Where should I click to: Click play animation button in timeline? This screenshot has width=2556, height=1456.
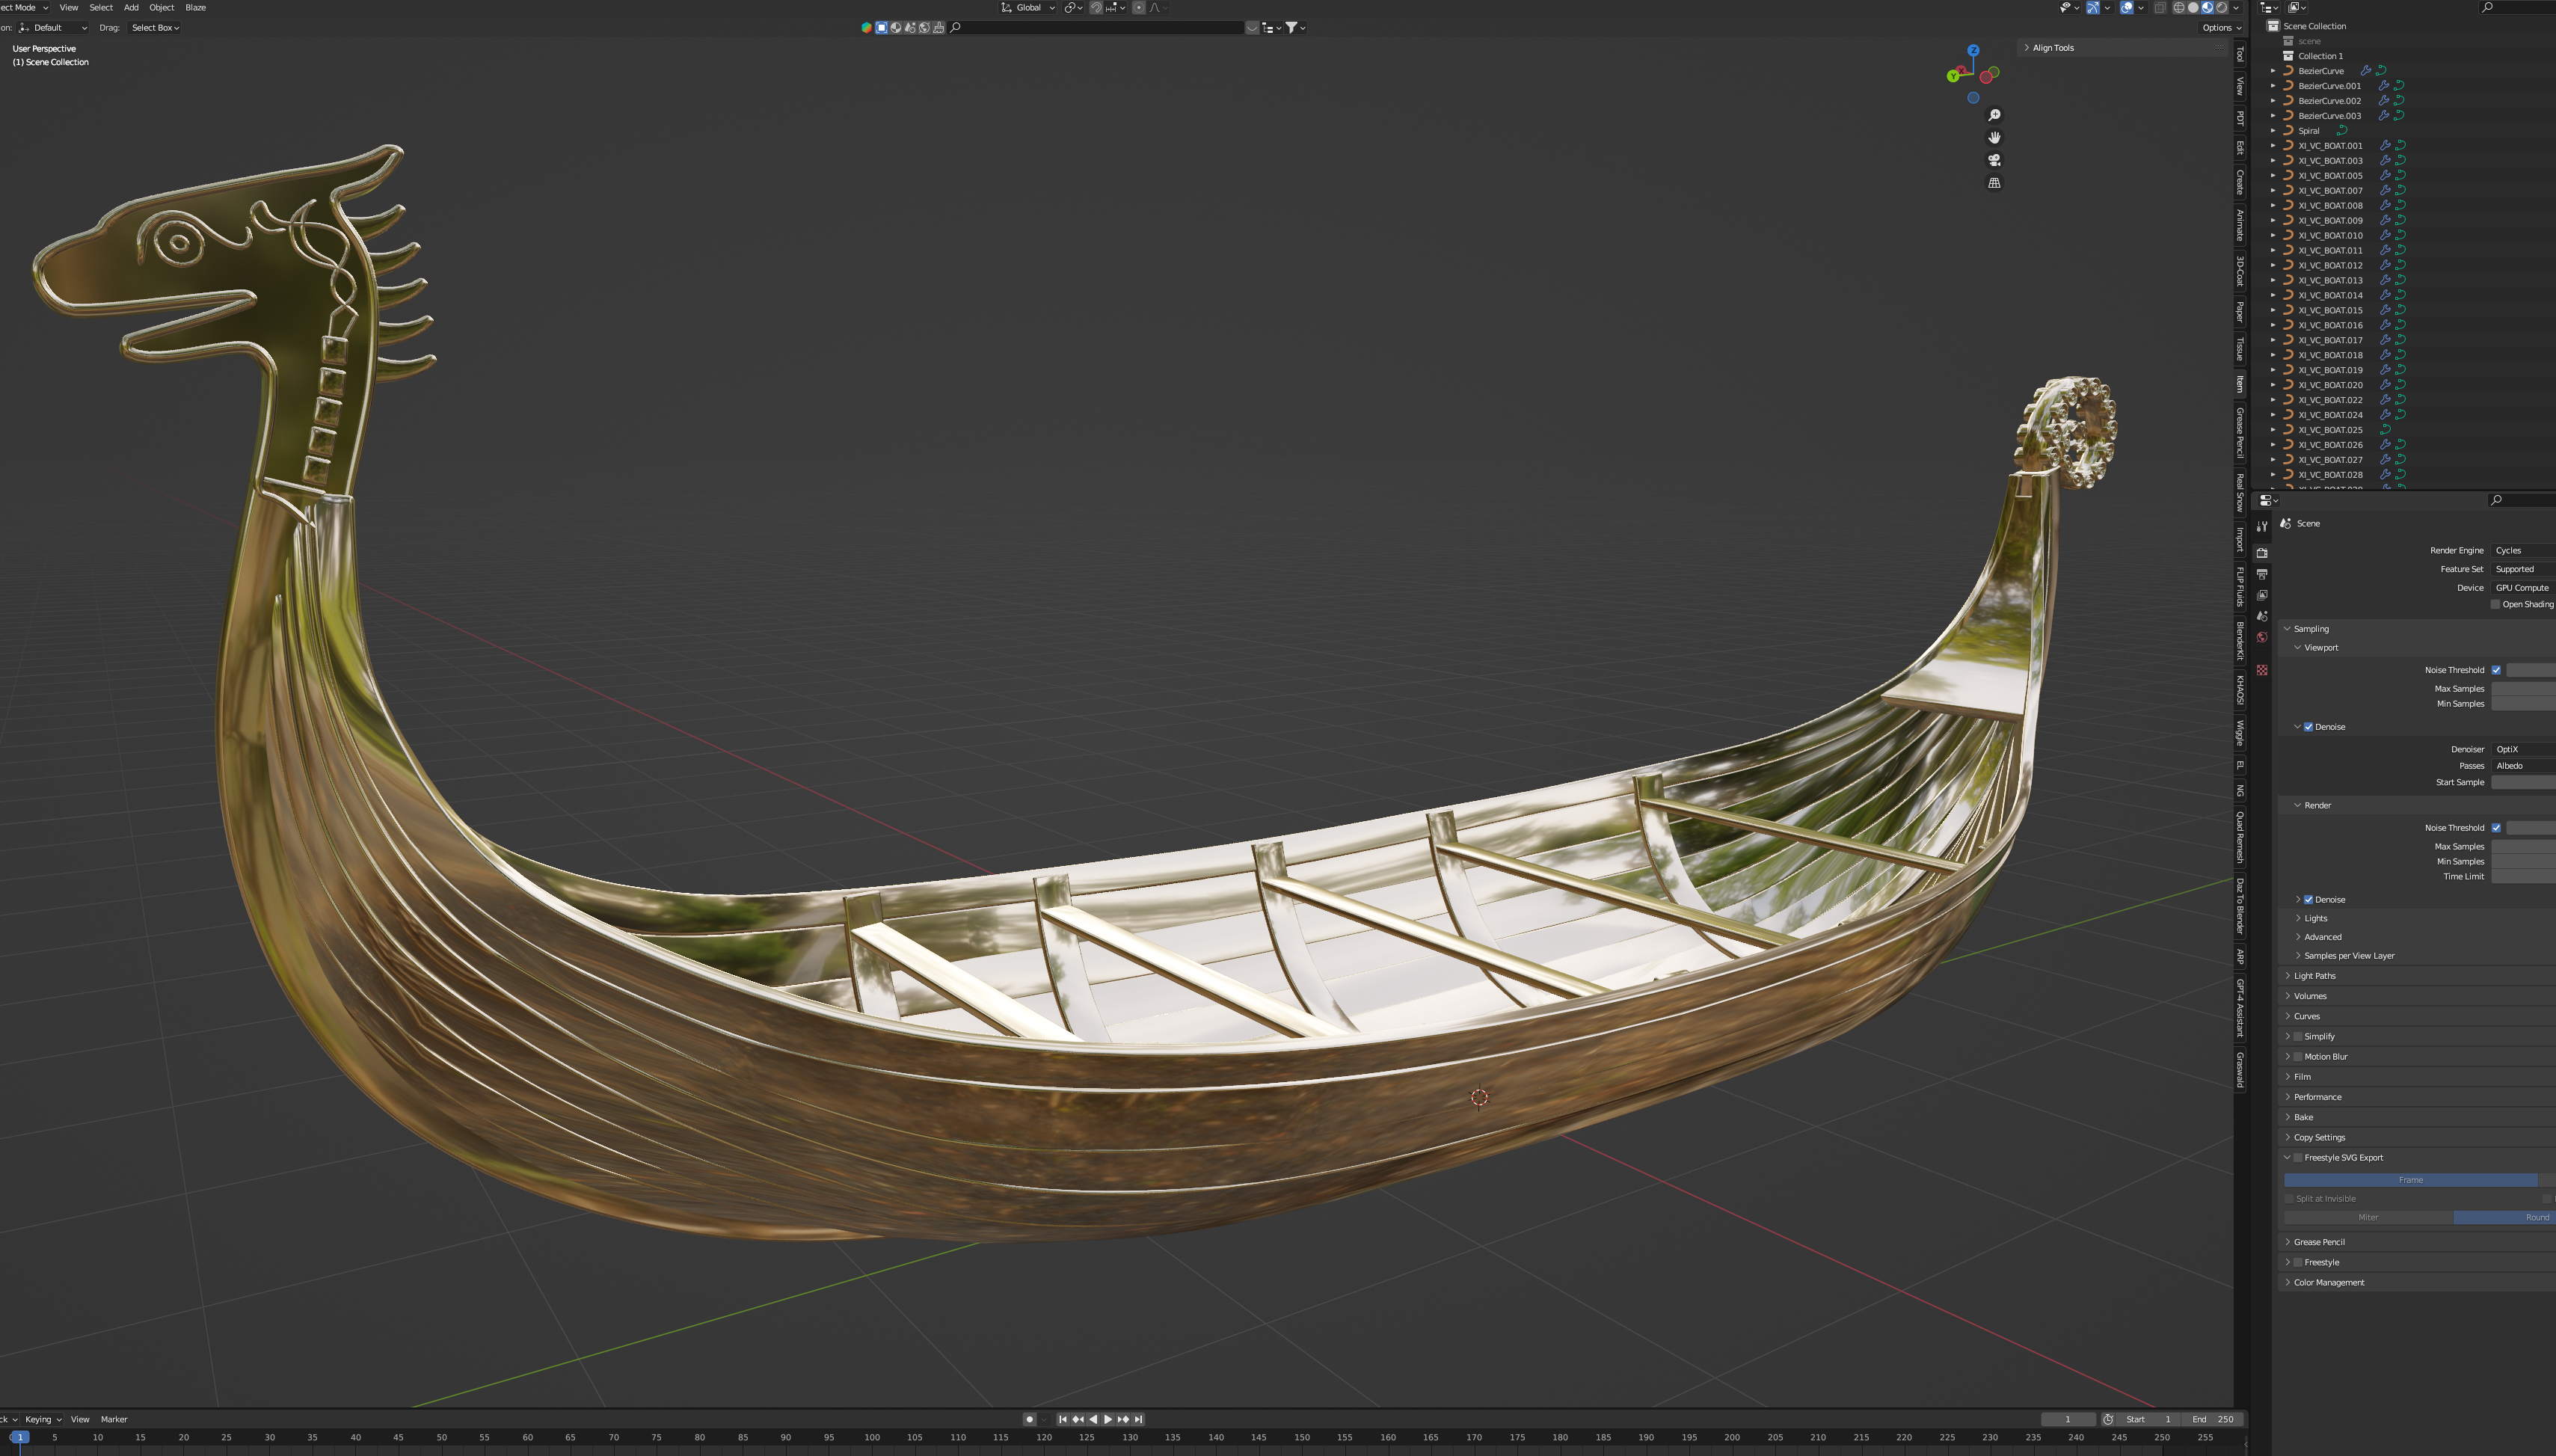point(1108,1419)
